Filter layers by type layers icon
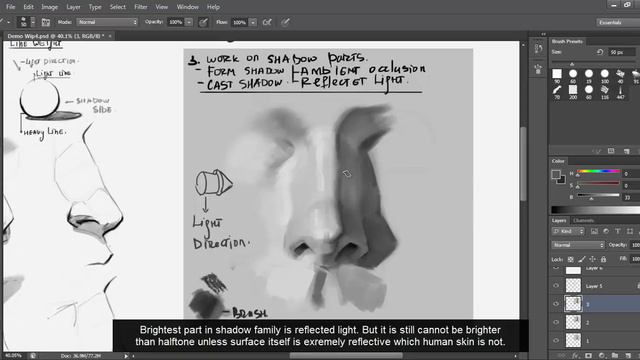 618,231
